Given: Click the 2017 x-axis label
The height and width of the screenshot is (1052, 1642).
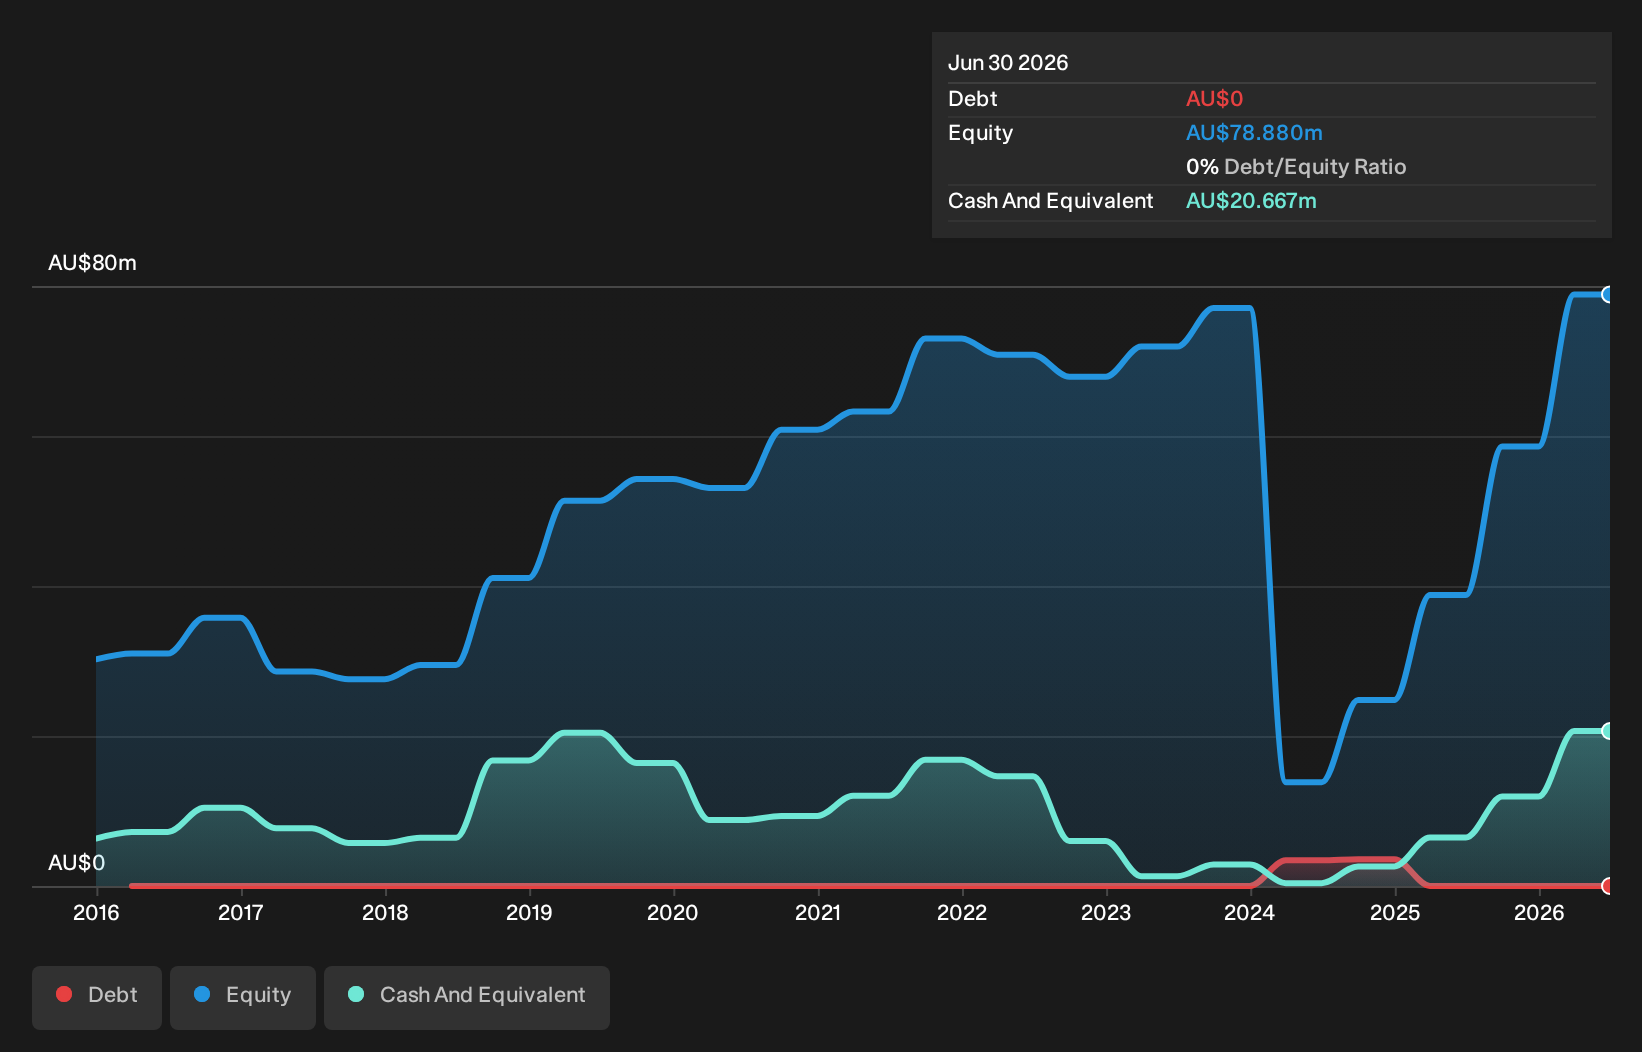Looking at the screenshot, I should tap(240, 913).
